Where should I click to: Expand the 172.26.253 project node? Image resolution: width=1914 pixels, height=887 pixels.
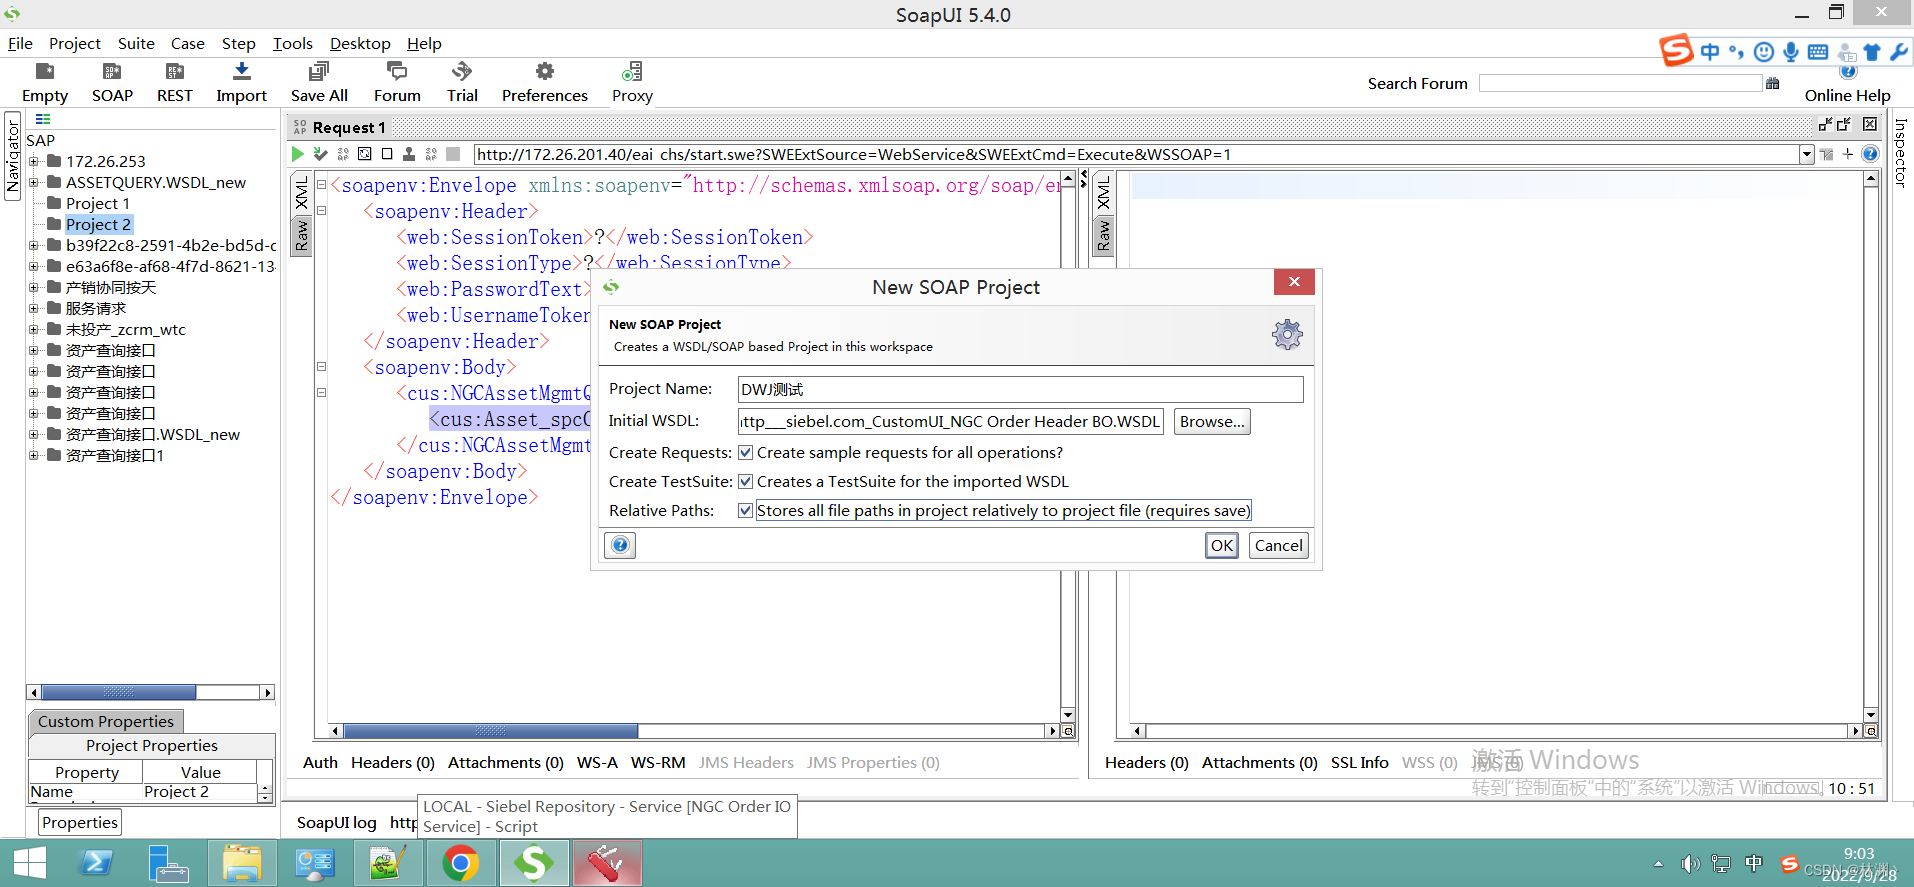[34, 161]
